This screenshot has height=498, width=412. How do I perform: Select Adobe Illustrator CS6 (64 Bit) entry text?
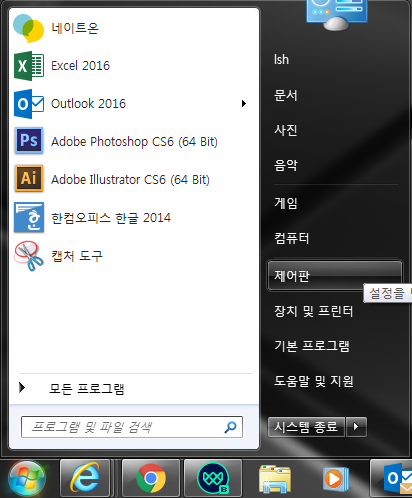130,180
